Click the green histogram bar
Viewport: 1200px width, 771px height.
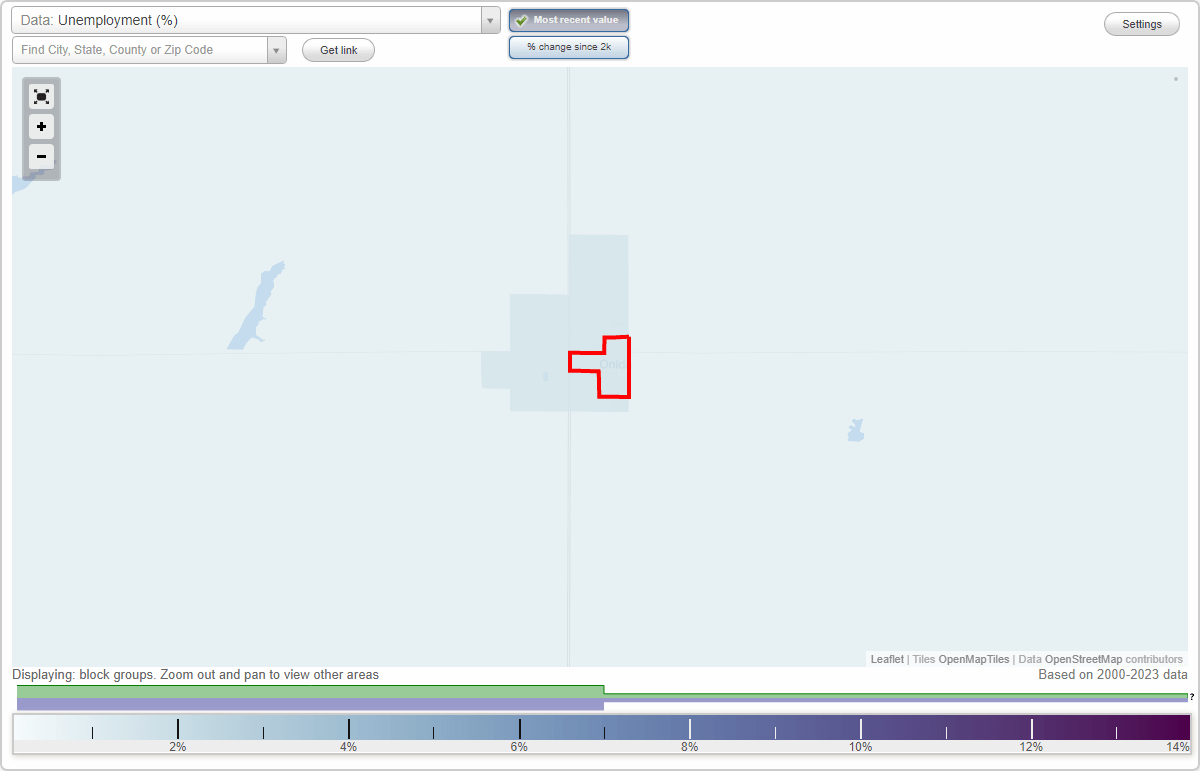click(x=310, y=691)
